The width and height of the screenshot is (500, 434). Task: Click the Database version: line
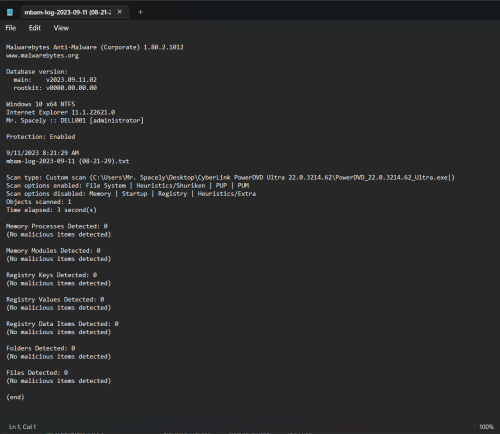(x=37, y=72)
